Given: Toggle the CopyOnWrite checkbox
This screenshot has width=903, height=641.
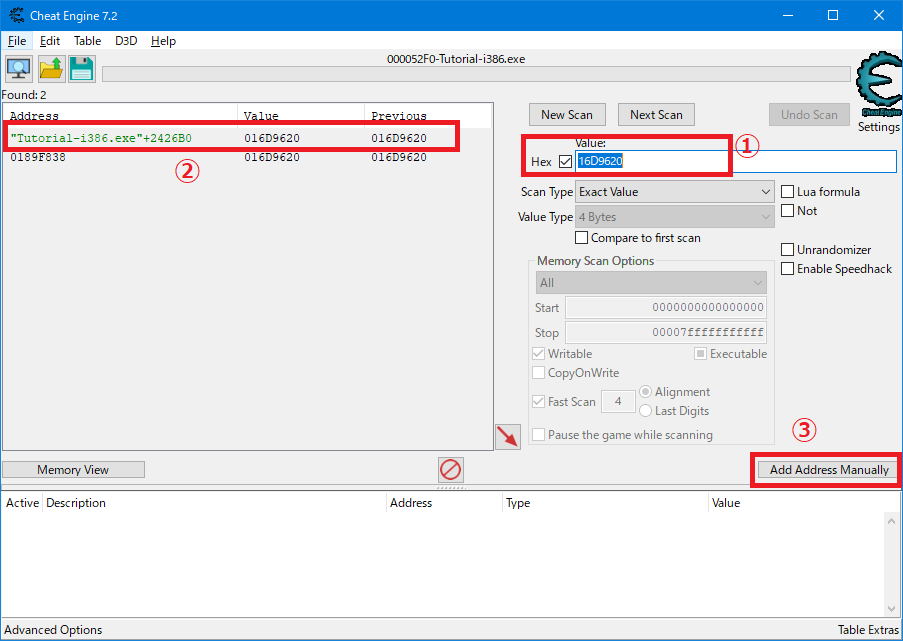Looking at the screenshot, I should coord(538,373).
